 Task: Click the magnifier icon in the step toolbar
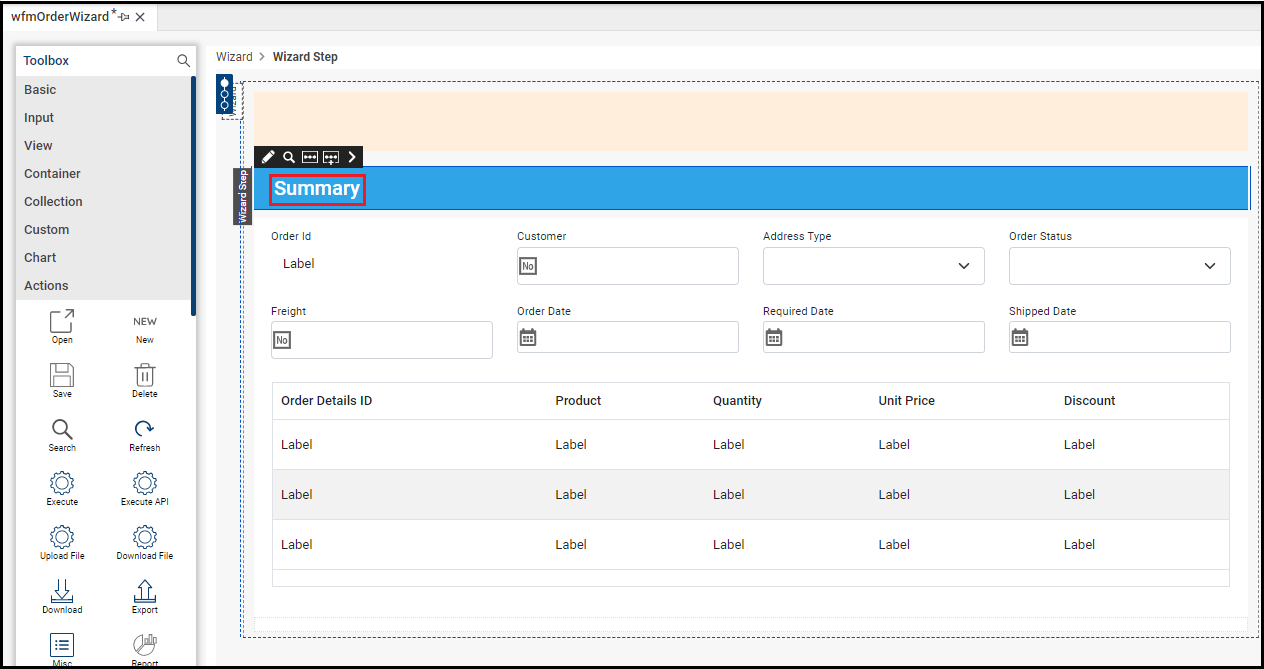pos(289,157)
